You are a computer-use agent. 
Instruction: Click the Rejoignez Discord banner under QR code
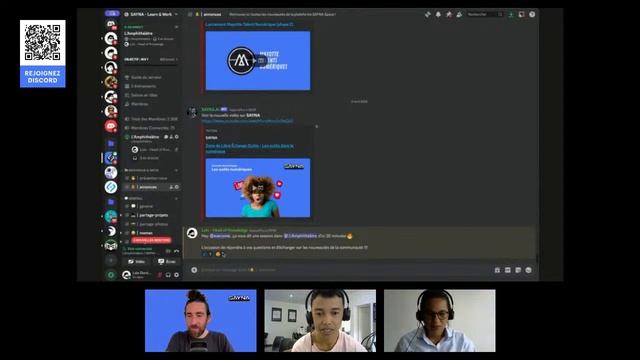tap(42, 77)
